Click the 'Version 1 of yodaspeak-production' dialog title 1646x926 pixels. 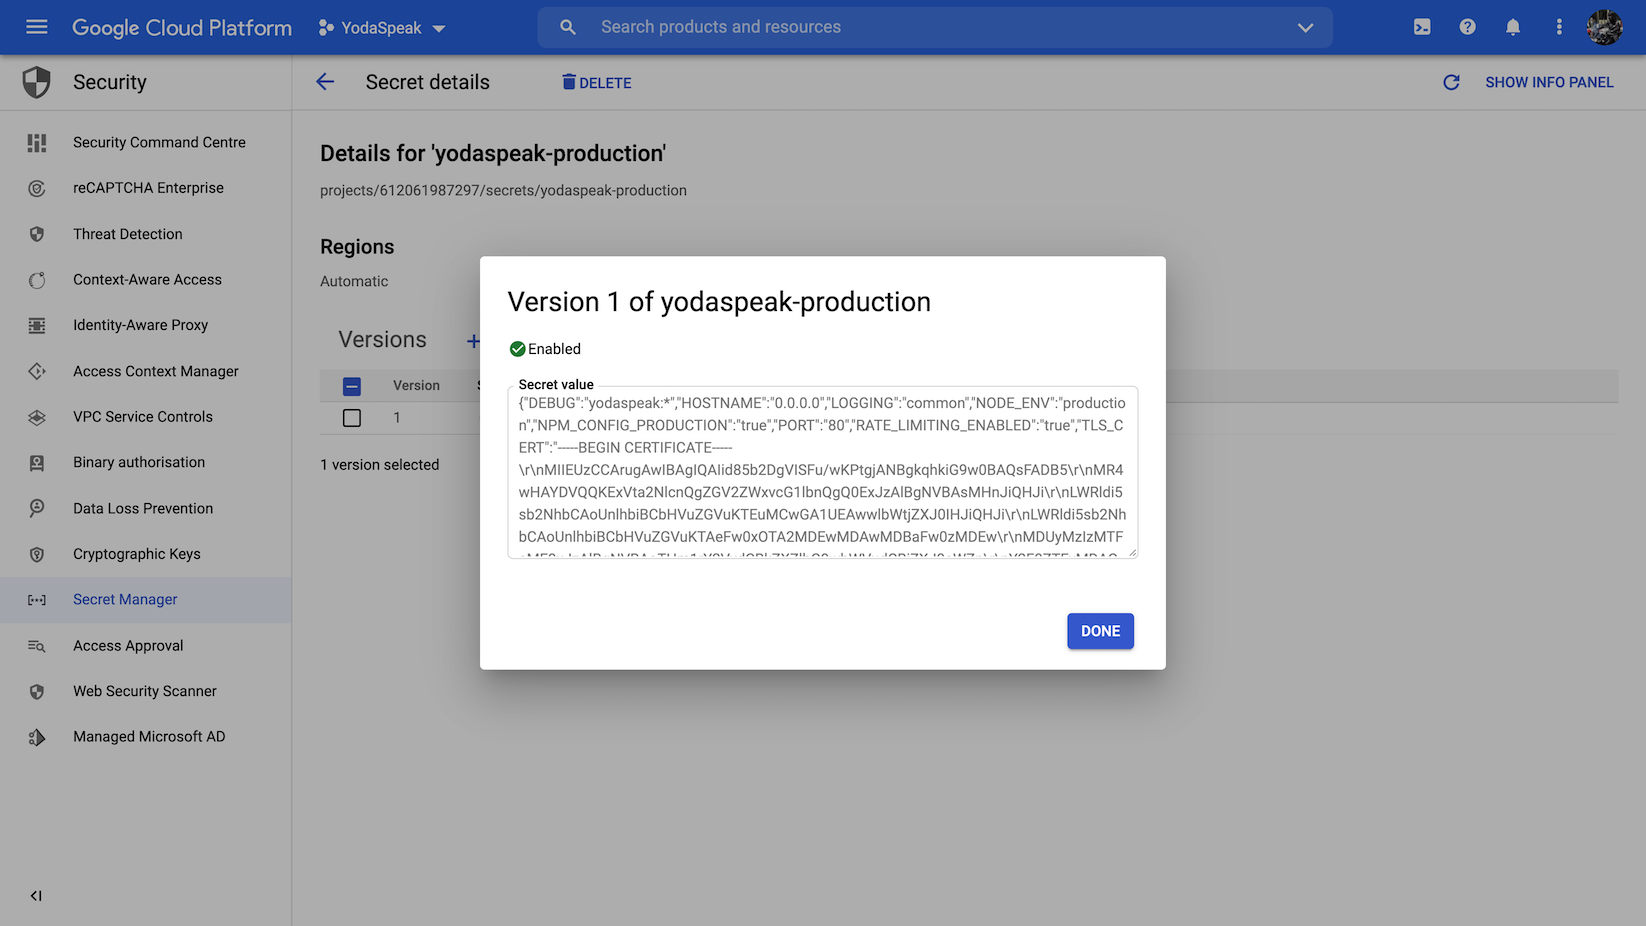click(x=719, y=302)
